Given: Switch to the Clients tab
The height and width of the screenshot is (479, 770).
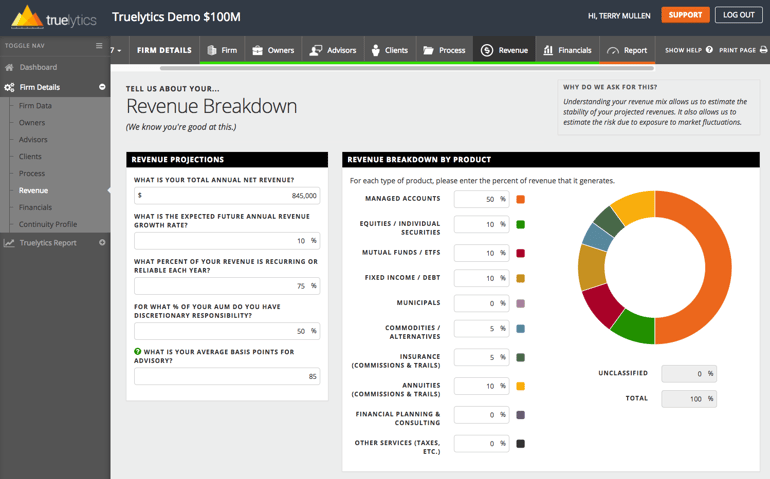Looking at the screenshot, I should pyautogui.click(x=390, y=50).
